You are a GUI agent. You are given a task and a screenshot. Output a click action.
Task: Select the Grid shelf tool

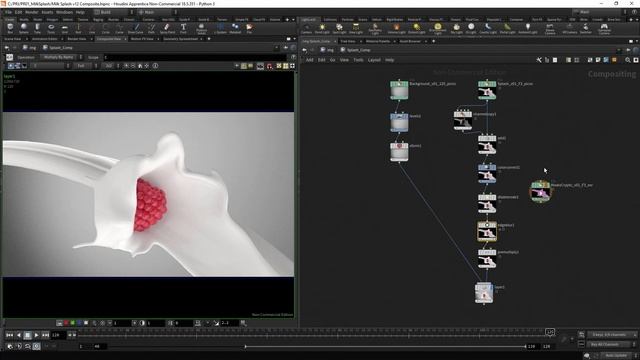[x=64, y=28]
